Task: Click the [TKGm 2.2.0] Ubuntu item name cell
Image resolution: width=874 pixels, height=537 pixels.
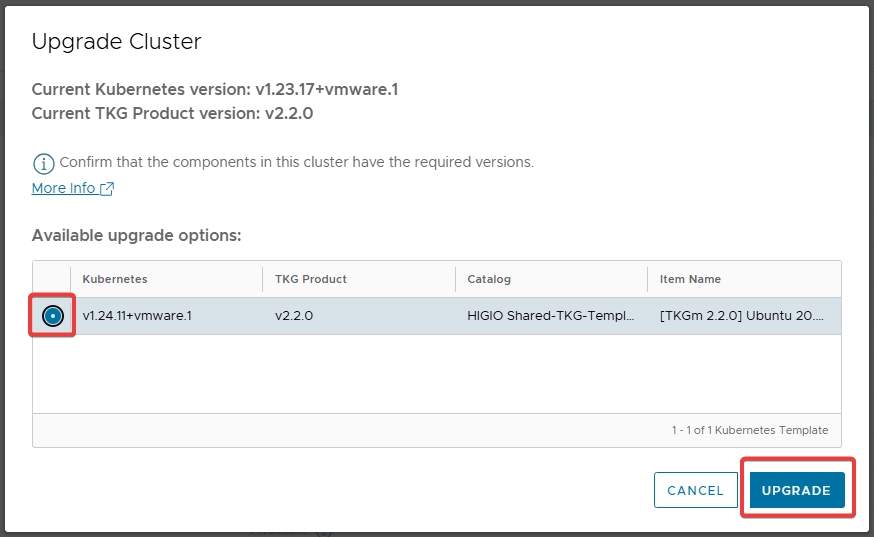Action: coord(744,316)
